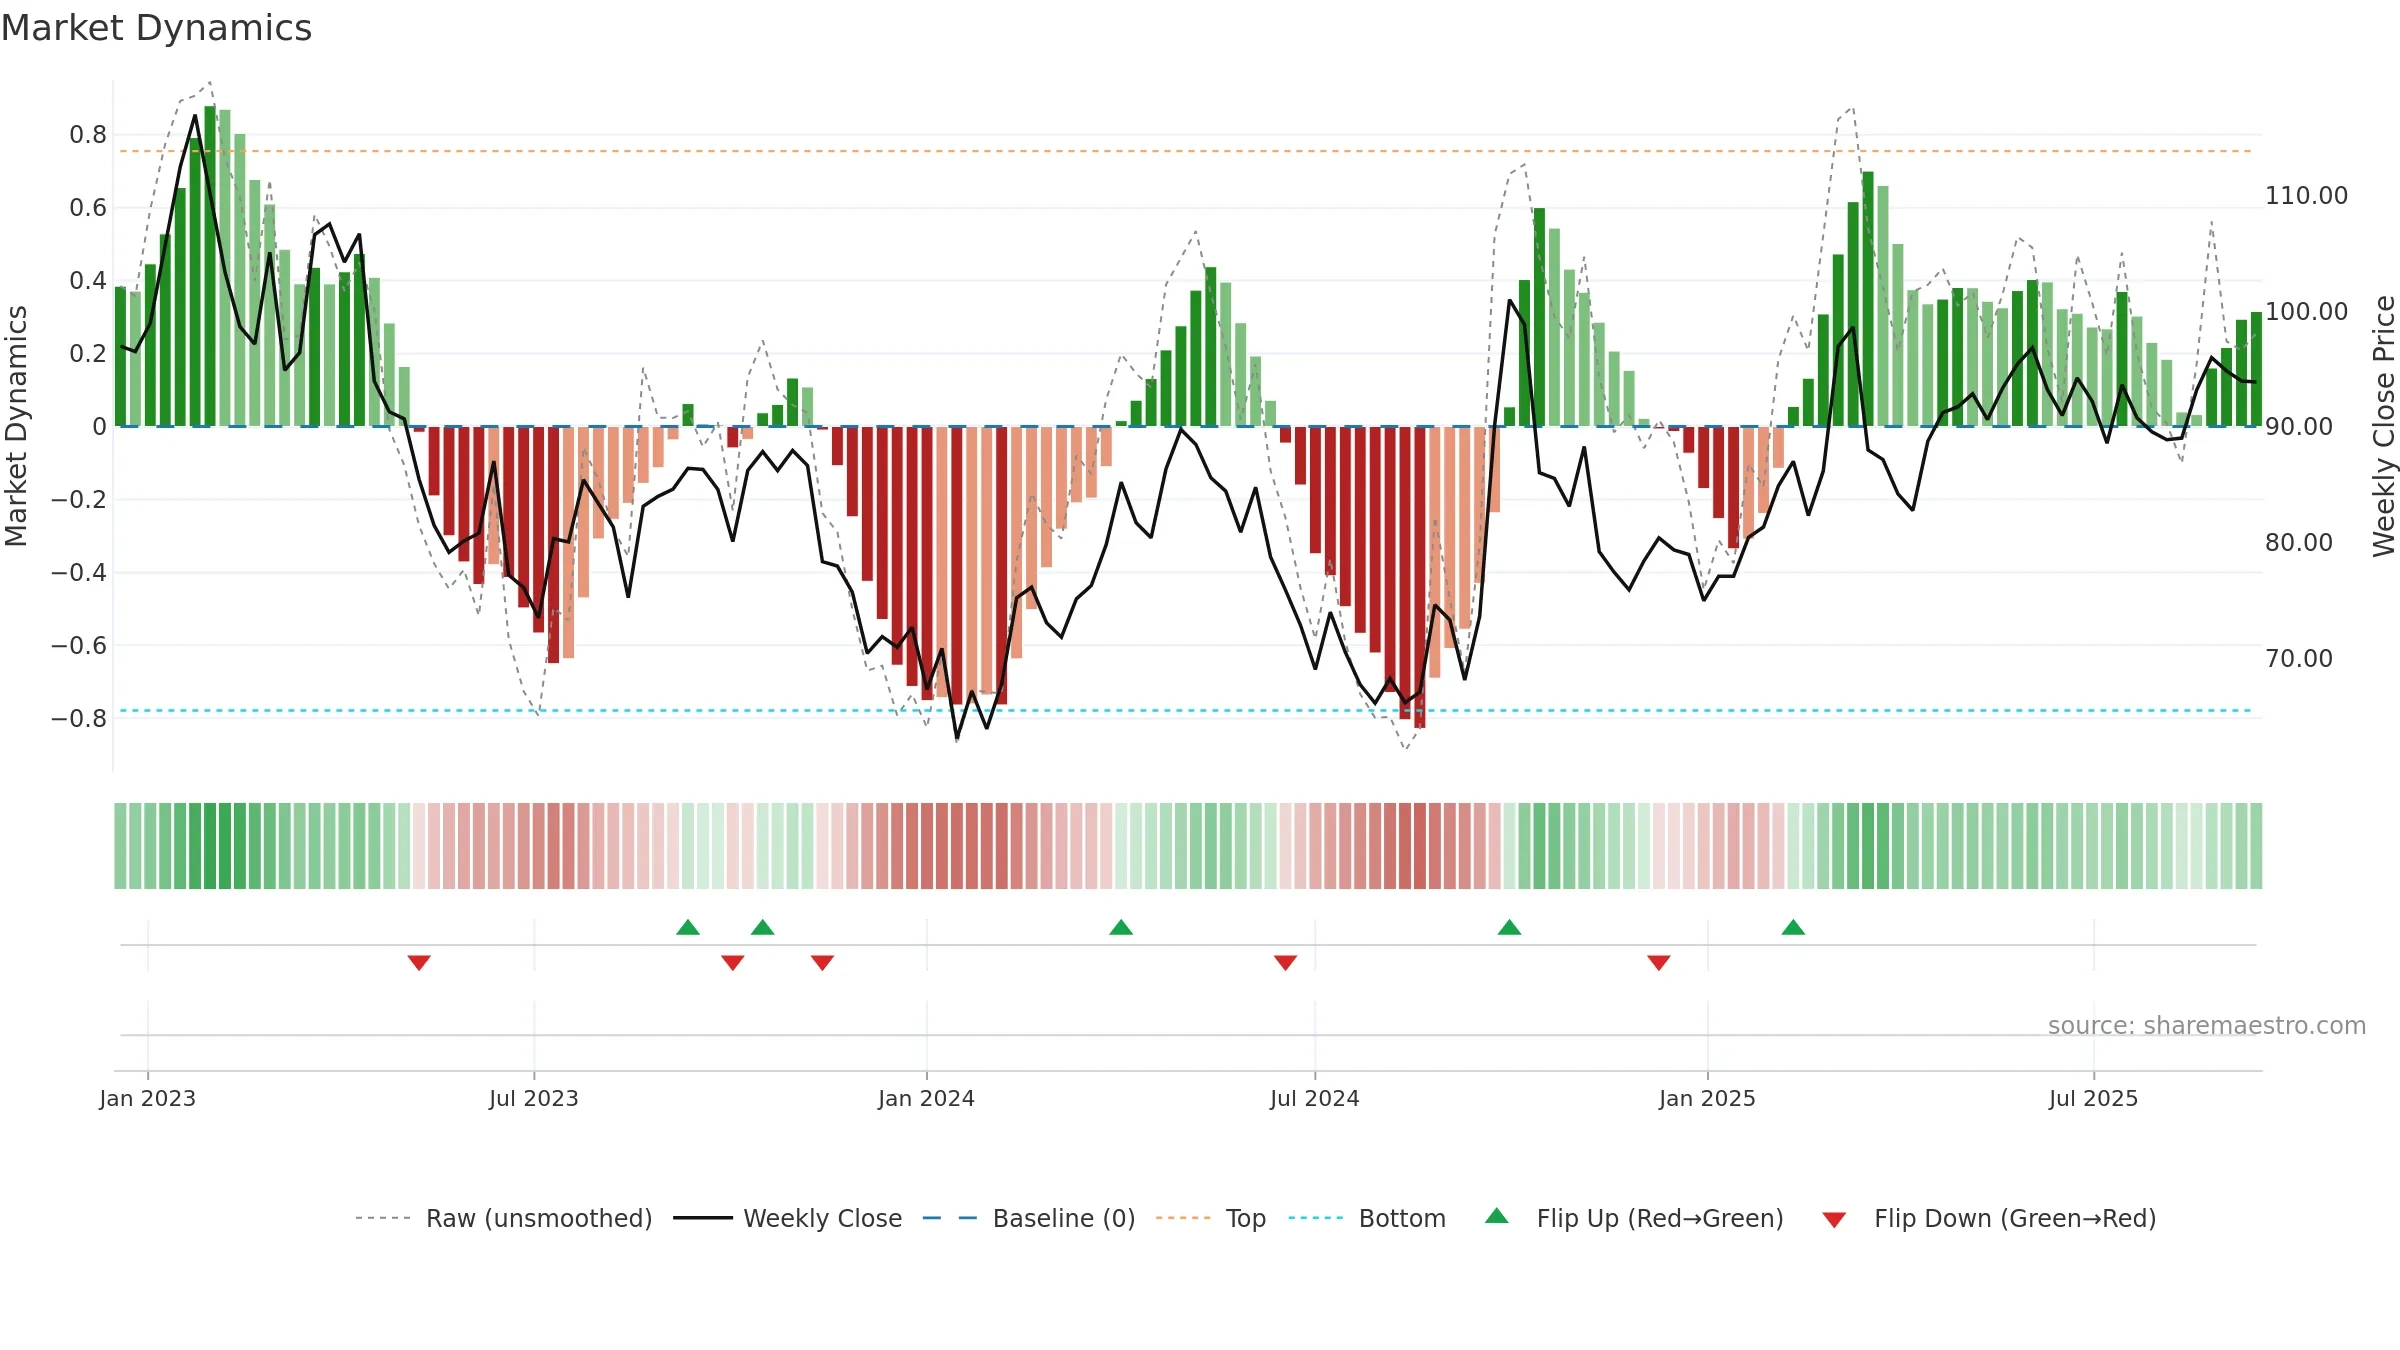2400x1350 pixels.
Task: Click the Jul 2024 x-axis label
Action: (x=1315, y=1099)
